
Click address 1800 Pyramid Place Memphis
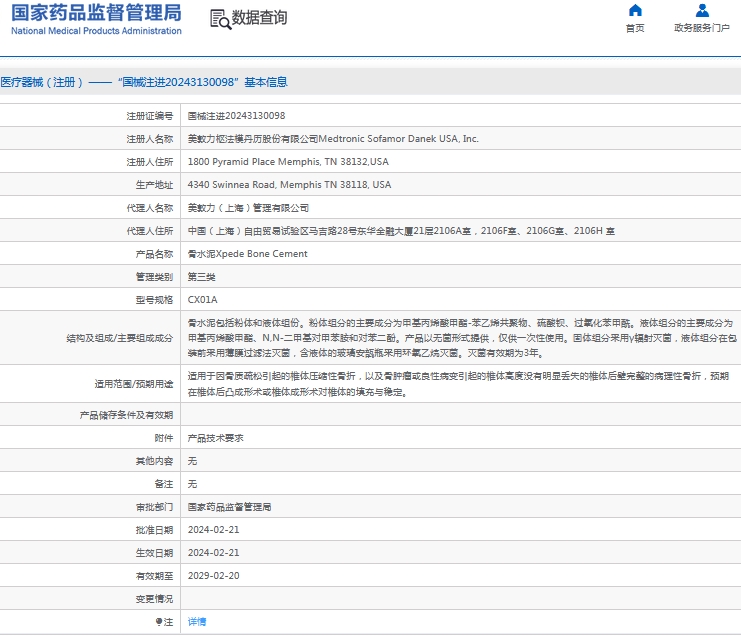click(x=288, y=162)
